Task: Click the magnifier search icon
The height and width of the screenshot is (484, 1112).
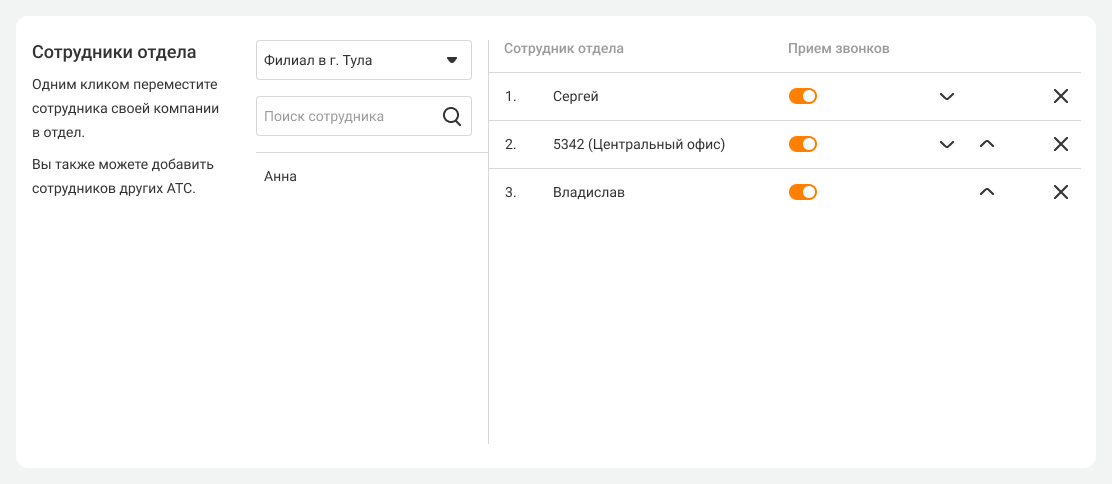Action: tap(452, 116)
